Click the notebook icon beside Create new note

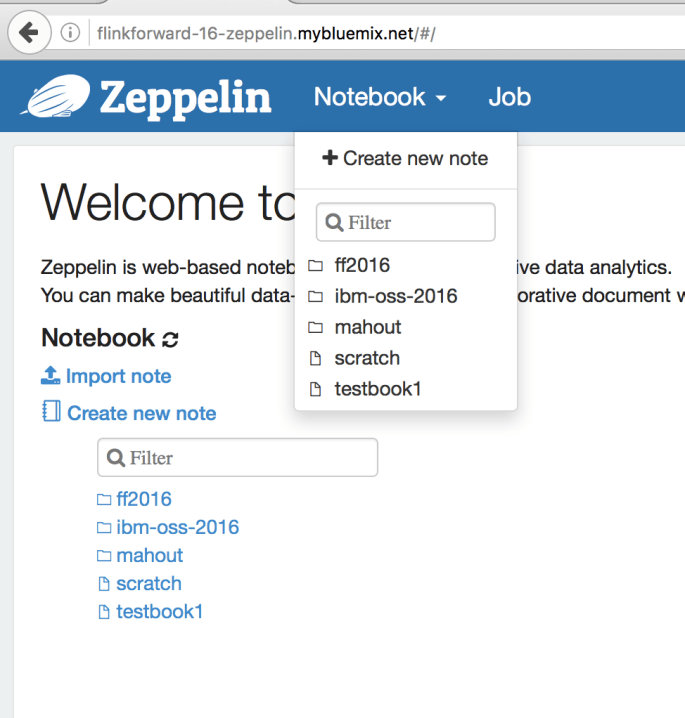pos(51,411)
